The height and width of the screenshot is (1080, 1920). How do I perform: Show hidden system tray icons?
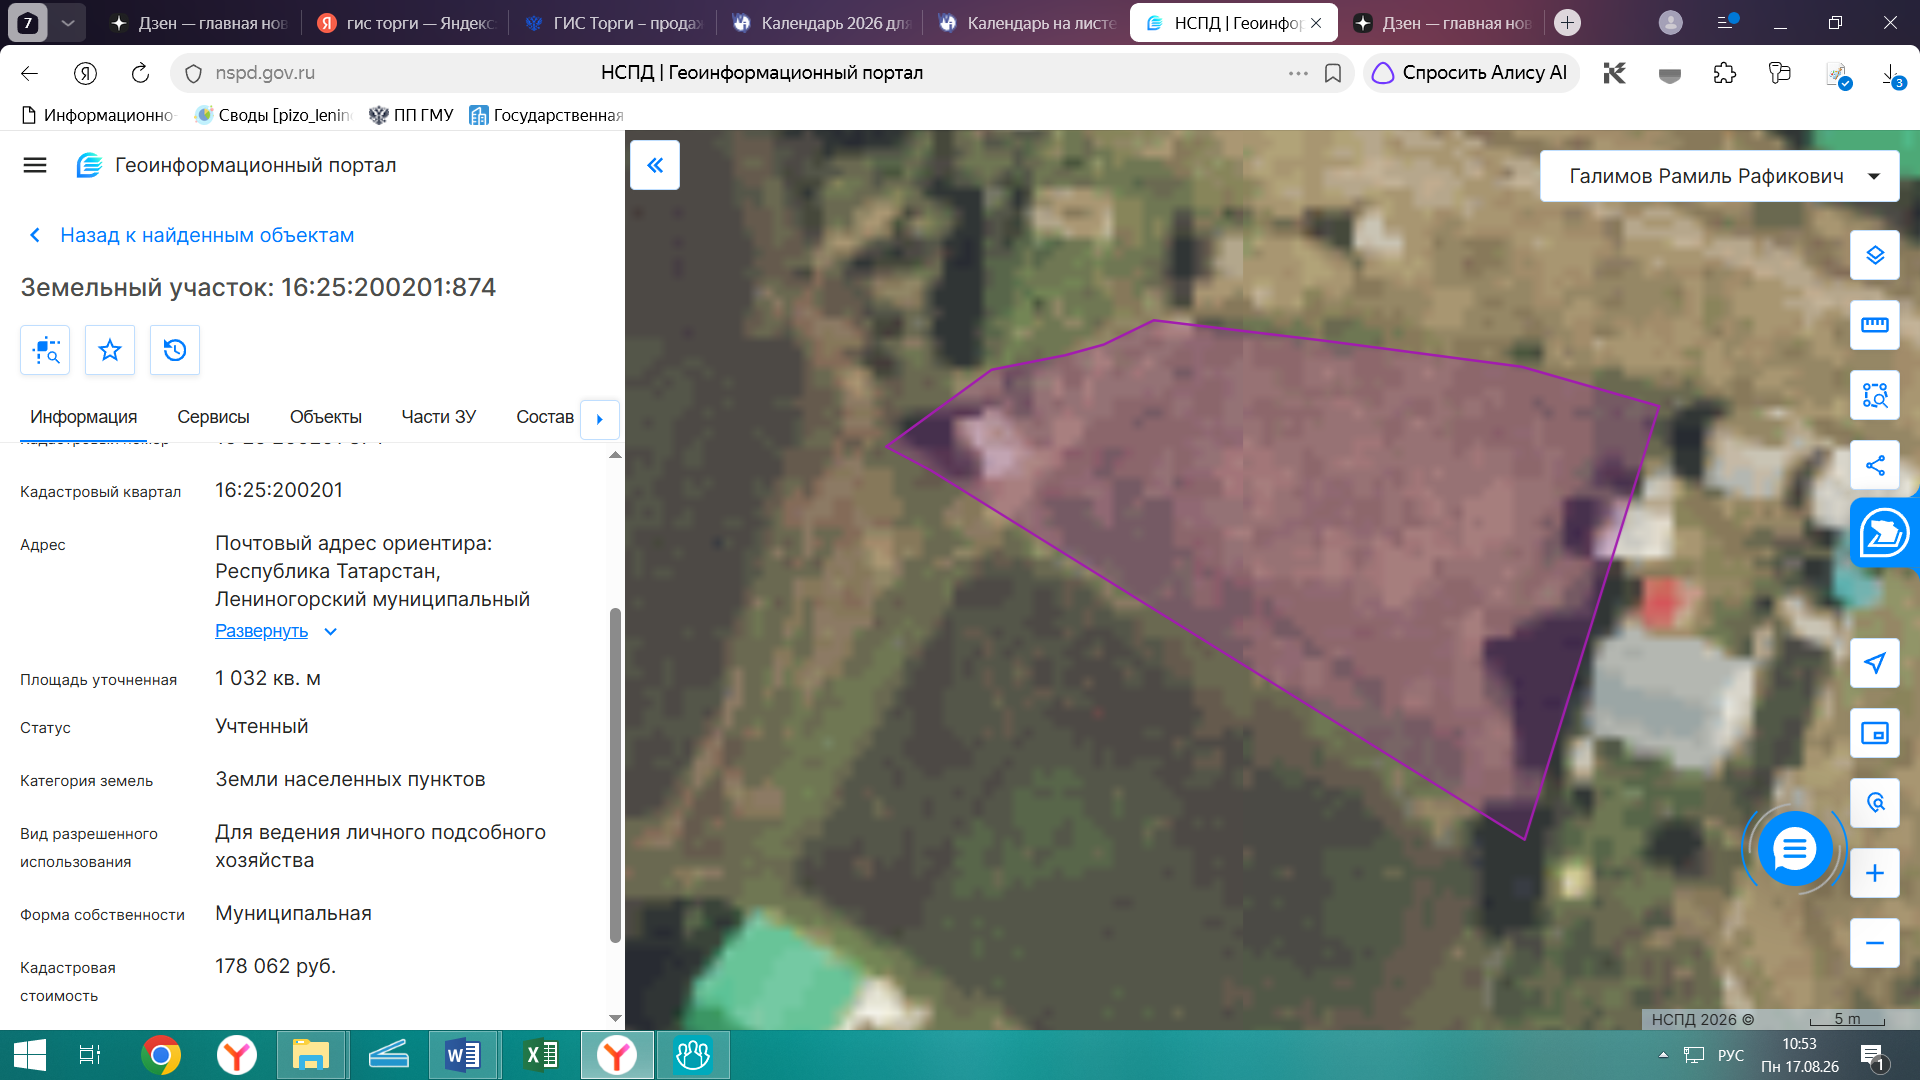tap(1663, 1055)
